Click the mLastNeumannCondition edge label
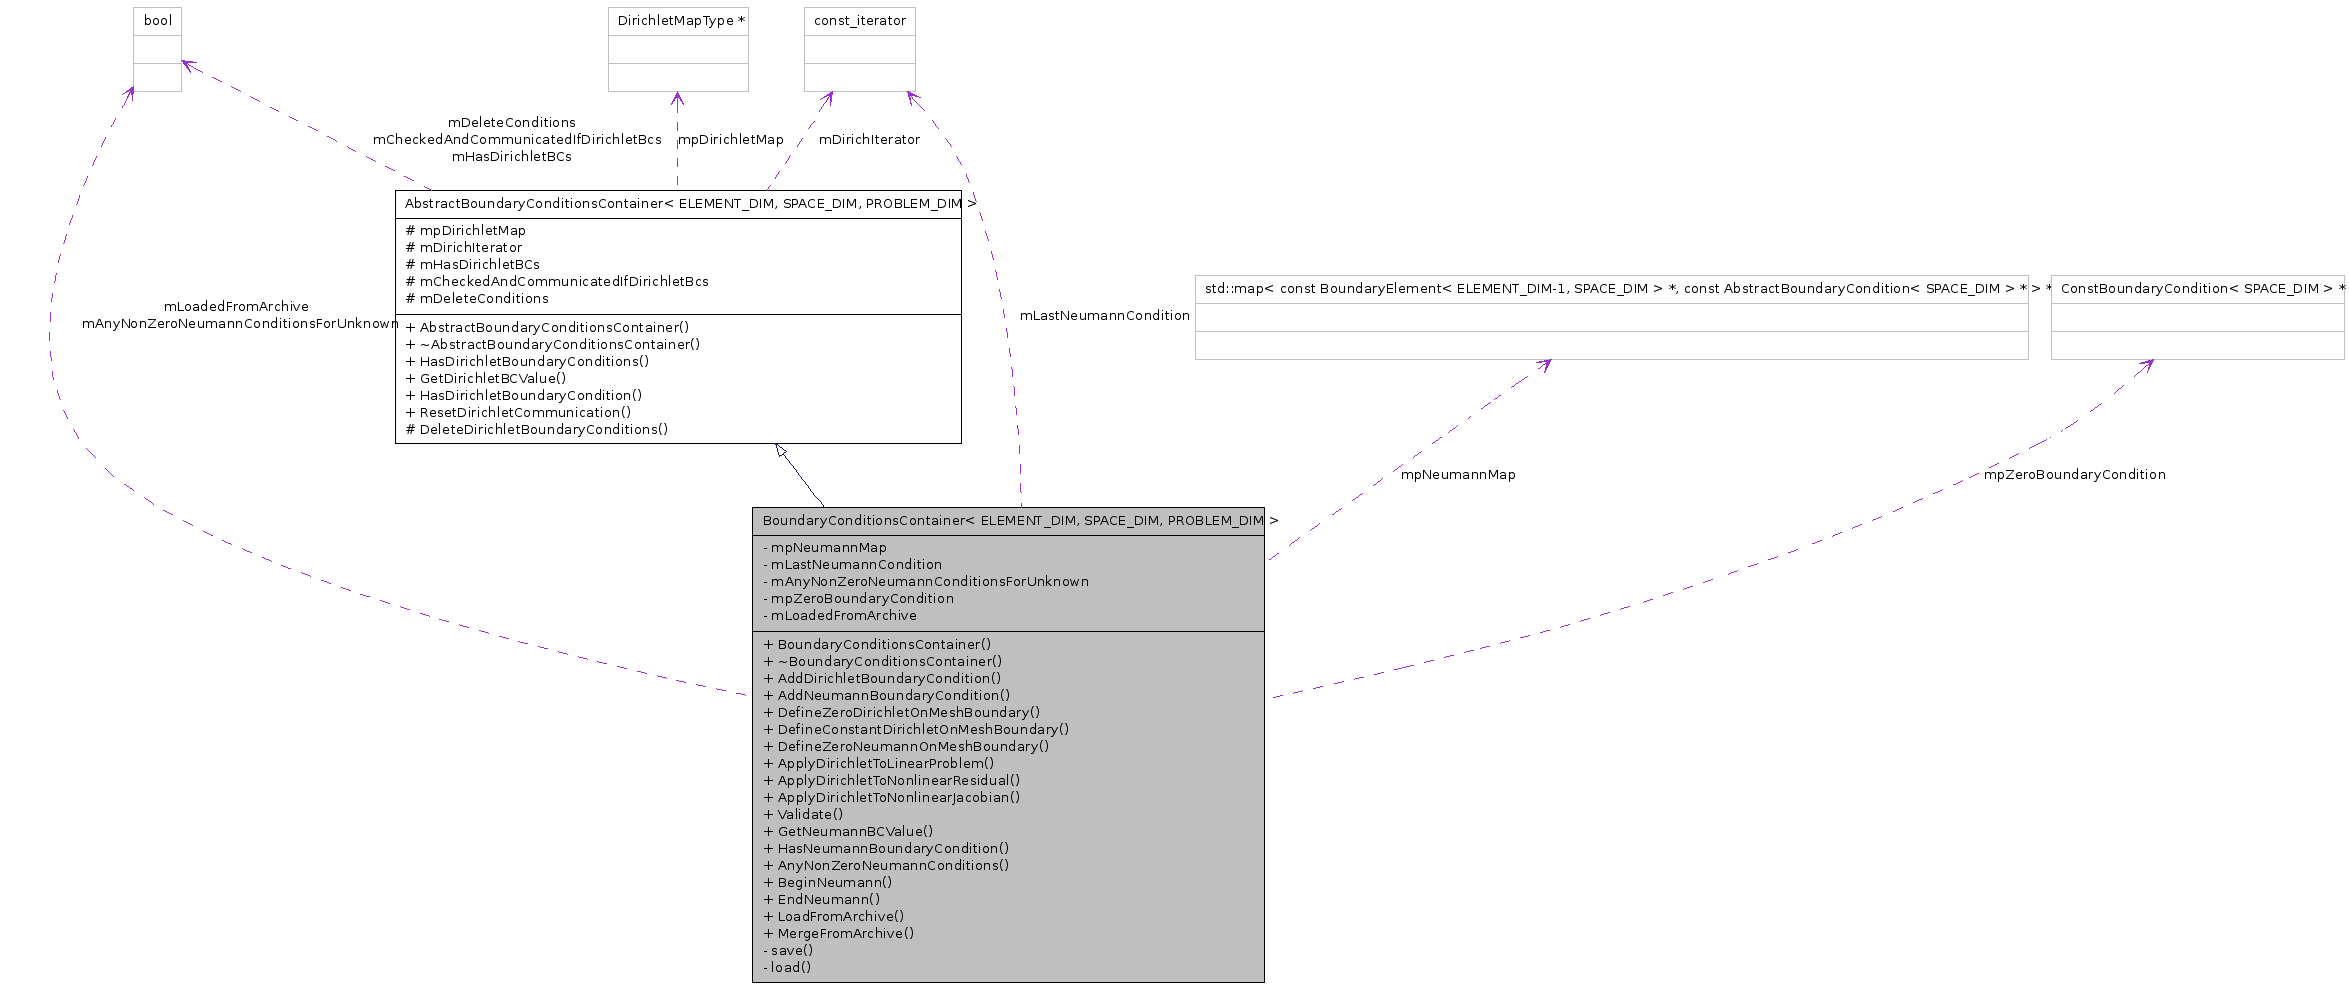 pyautogui.click(x=1105, y=316)
